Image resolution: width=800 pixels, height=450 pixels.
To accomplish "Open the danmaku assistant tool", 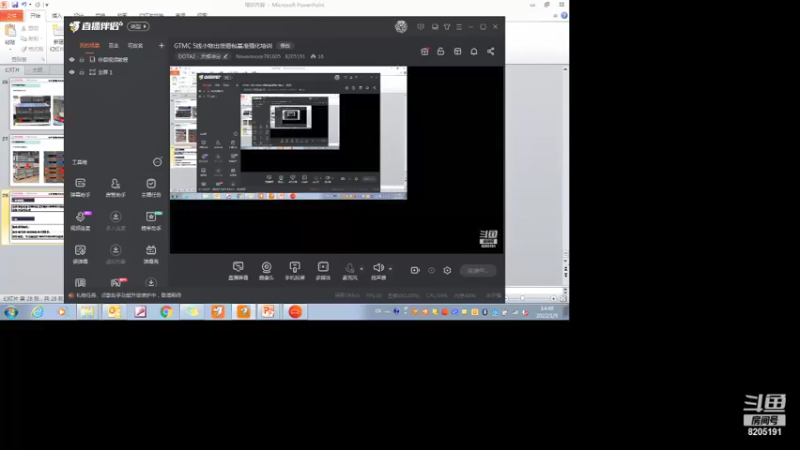I will click(80, 187).
